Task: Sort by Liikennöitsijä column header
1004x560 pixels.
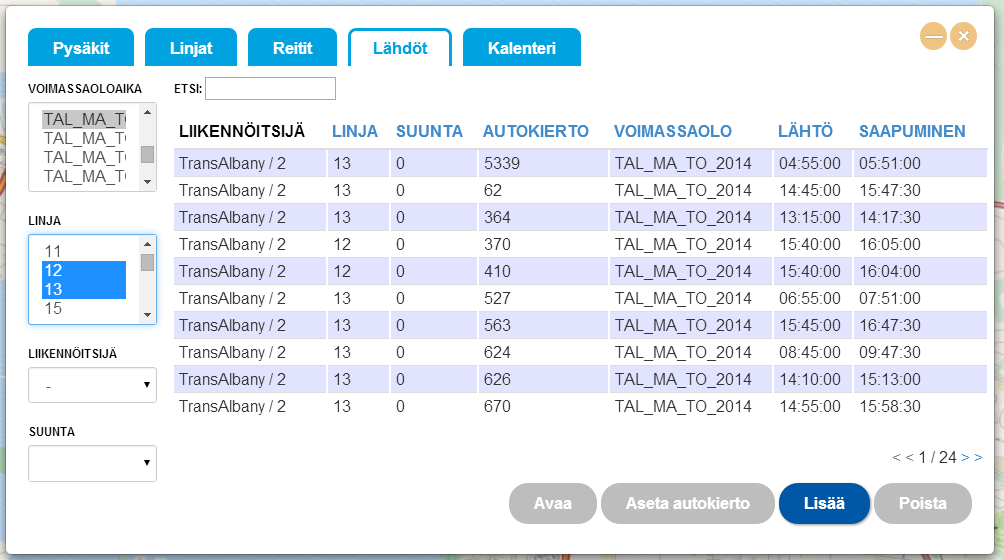Action: [x=242, y=131]
